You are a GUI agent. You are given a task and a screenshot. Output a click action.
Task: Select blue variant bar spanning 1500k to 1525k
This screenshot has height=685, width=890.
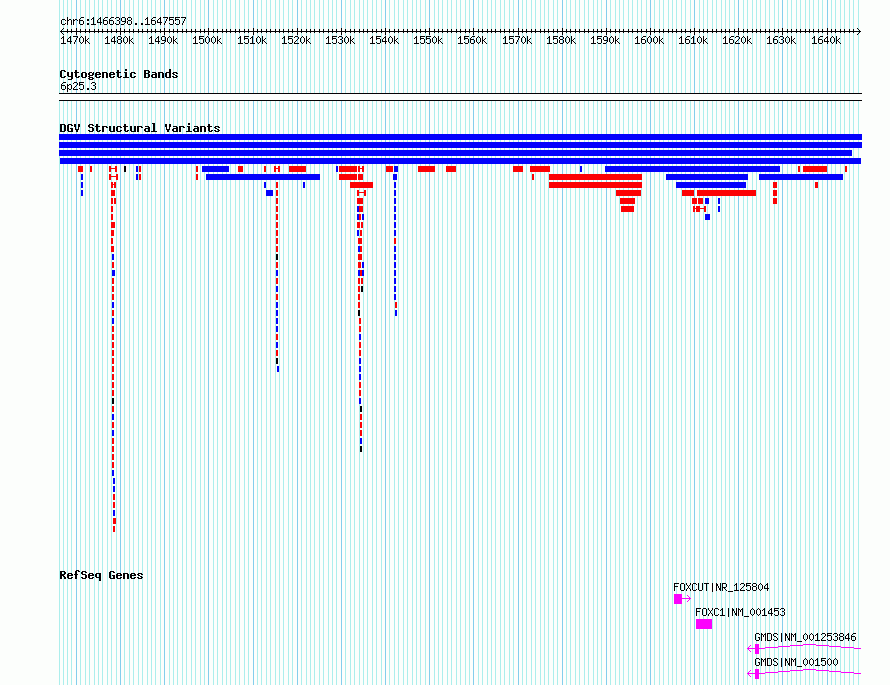tap(263, 177)
